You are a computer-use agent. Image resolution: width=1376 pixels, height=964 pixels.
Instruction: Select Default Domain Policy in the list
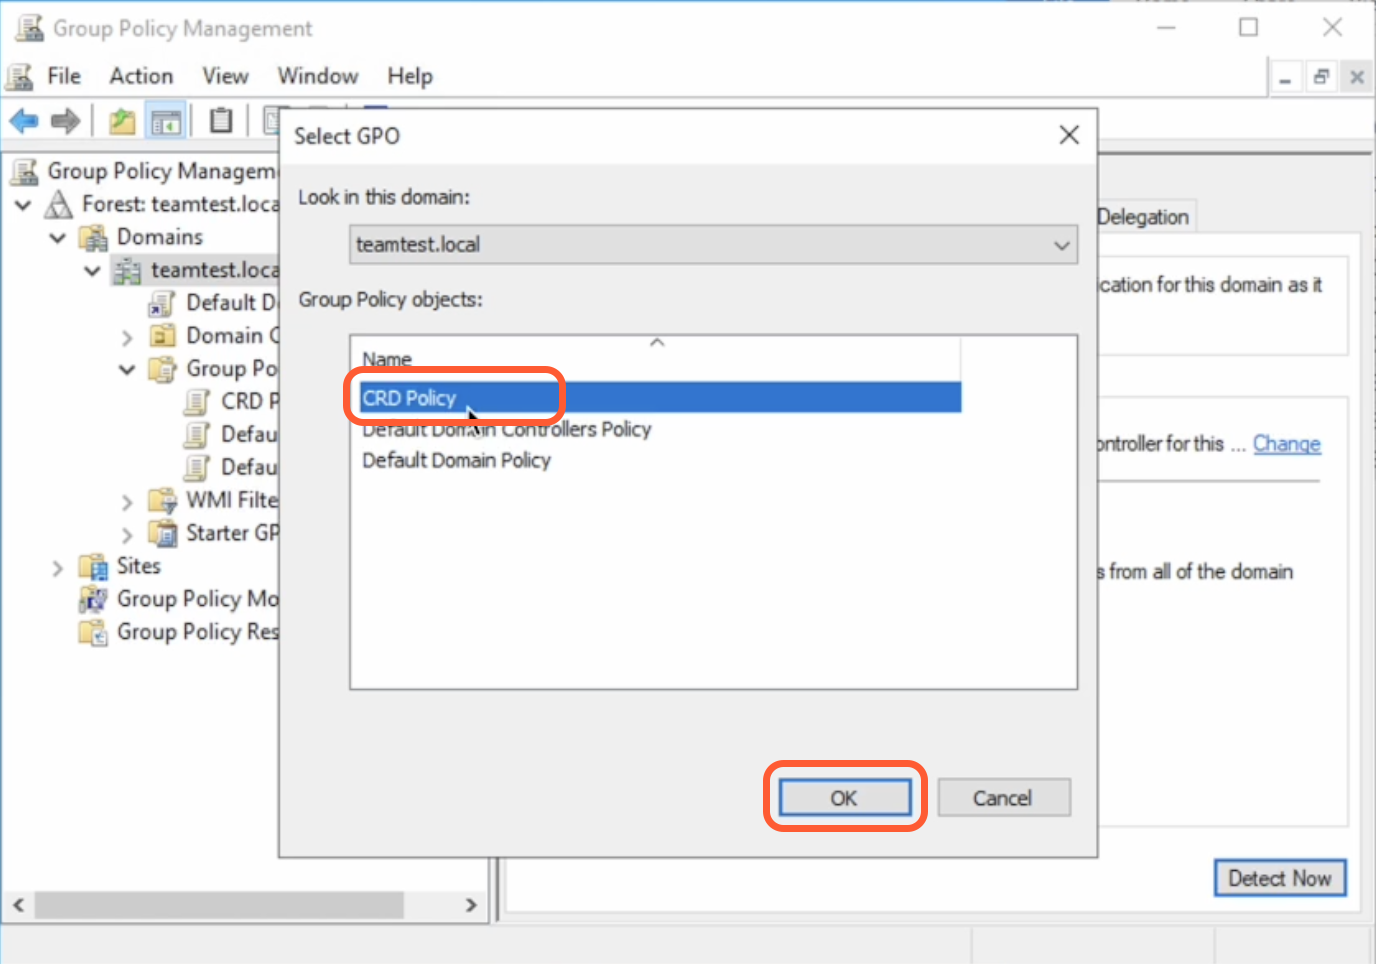coord(456,460)
